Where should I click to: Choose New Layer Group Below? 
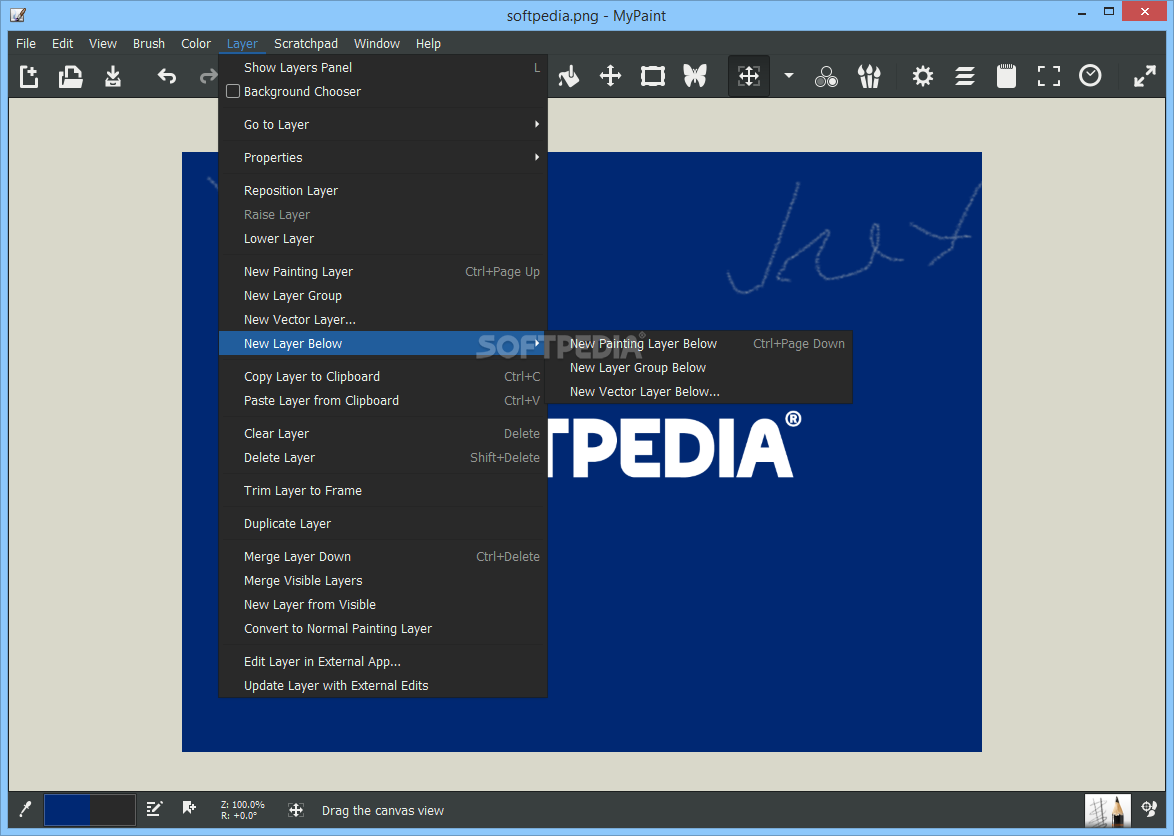699,367
